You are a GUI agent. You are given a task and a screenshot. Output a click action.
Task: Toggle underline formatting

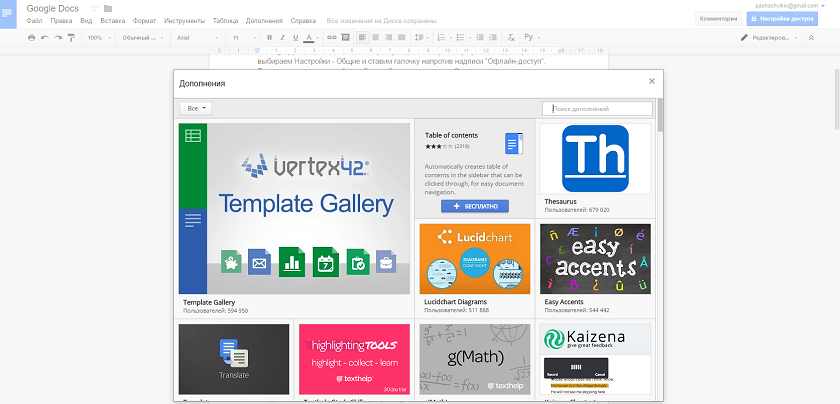coord(295,38)
